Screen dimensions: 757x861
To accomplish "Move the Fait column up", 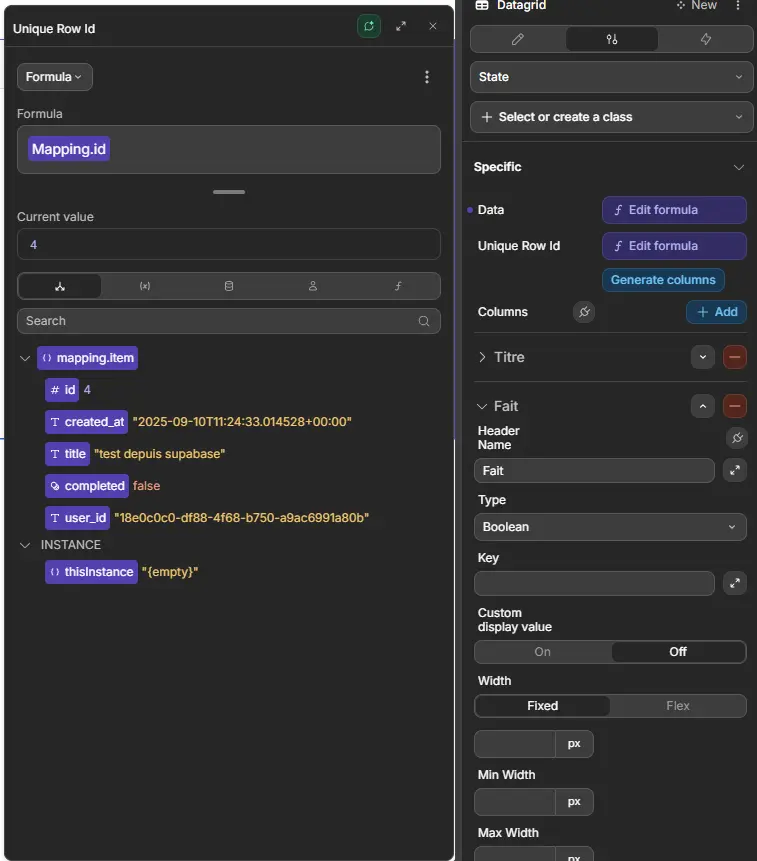I will (703, 406).
